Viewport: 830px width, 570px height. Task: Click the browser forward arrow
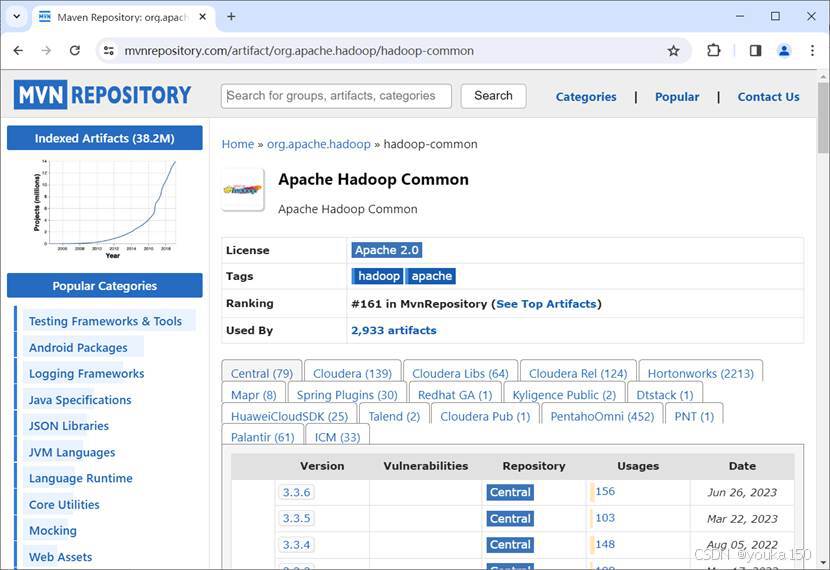[47, 51]
